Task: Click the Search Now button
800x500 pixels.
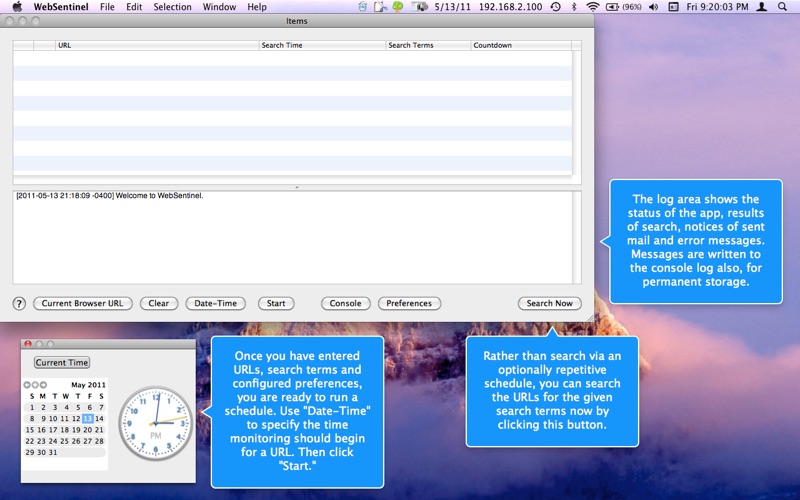Action: [549, 303]
